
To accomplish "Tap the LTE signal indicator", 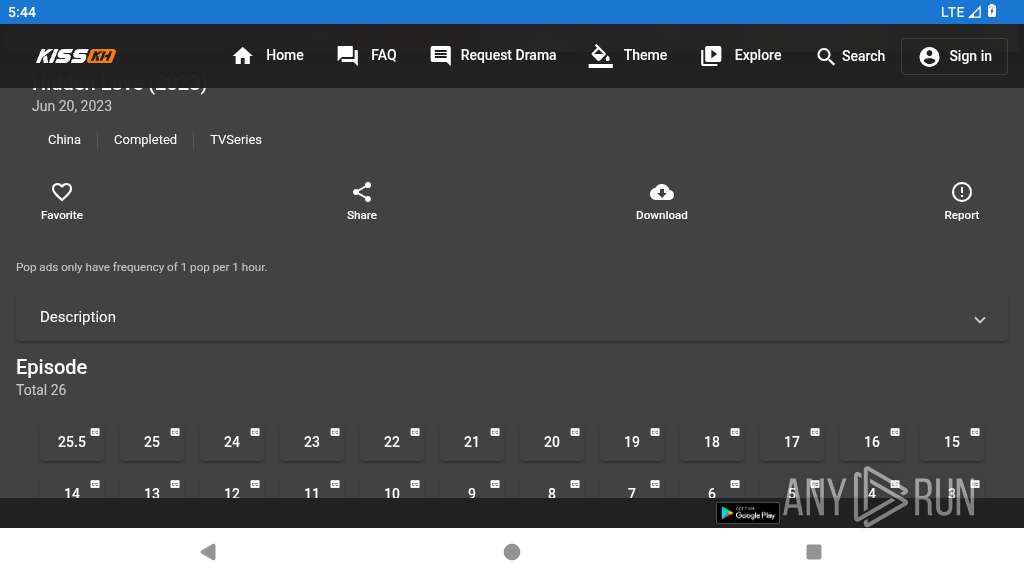I will (x=960, y=12).
